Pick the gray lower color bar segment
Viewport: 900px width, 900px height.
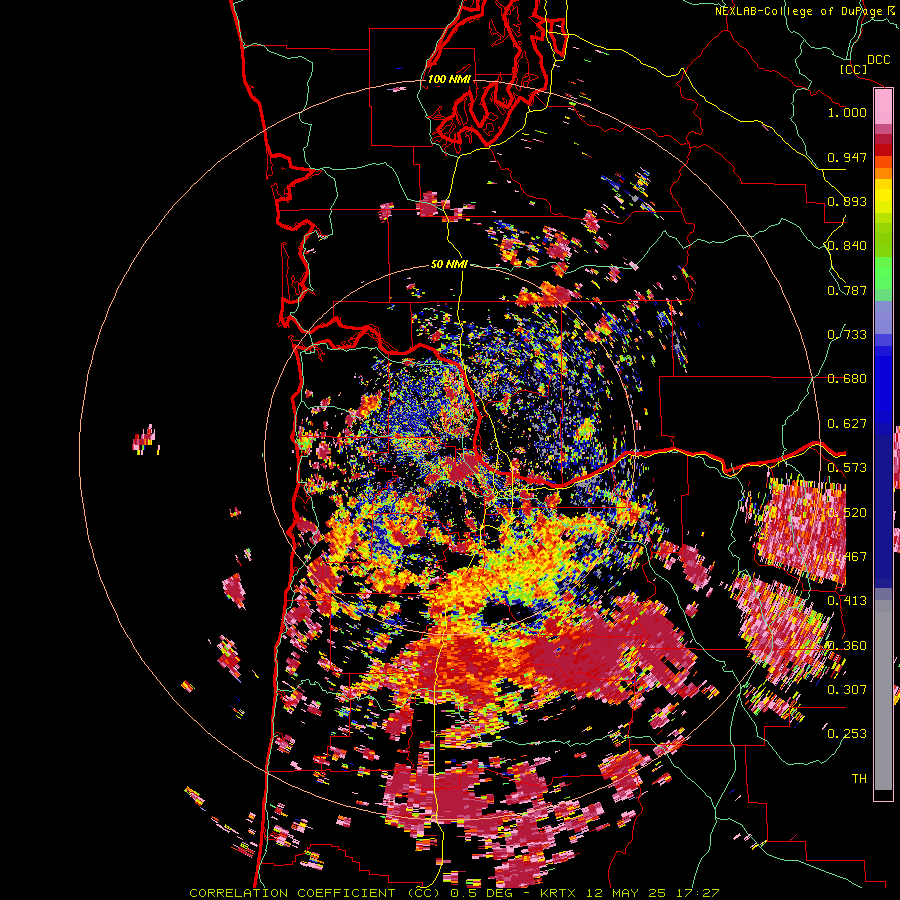(x=883, y=695)
